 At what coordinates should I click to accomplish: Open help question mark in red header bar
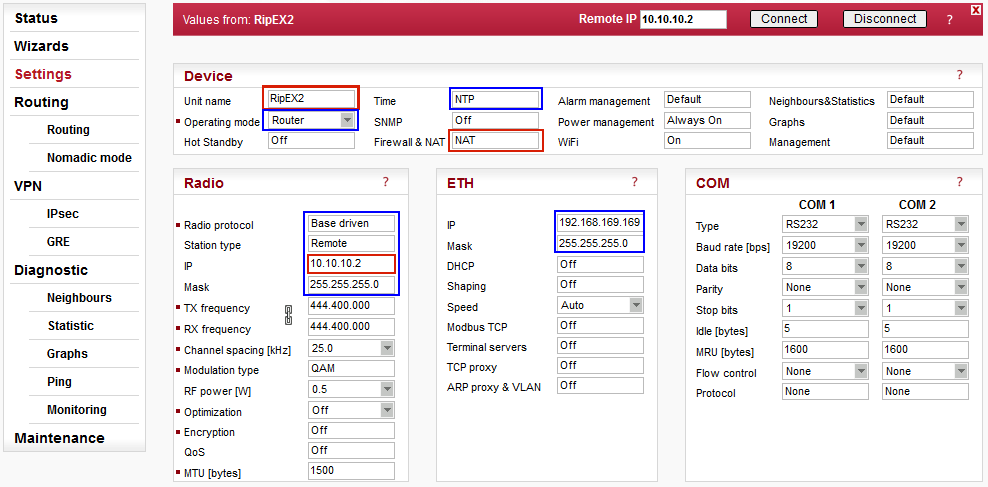coord(950,20)
